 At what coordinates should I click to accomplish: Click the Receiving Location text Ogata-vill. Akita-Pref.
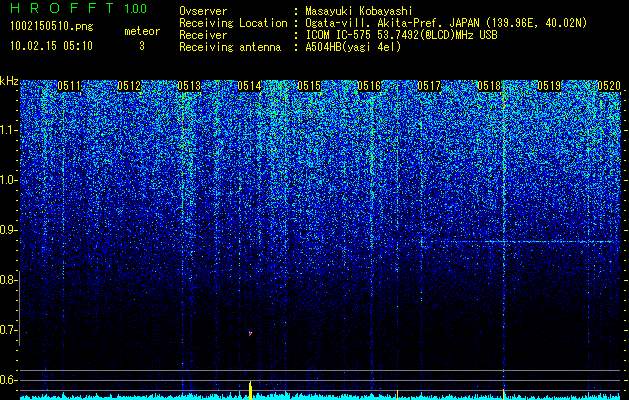tap(371, 23)
